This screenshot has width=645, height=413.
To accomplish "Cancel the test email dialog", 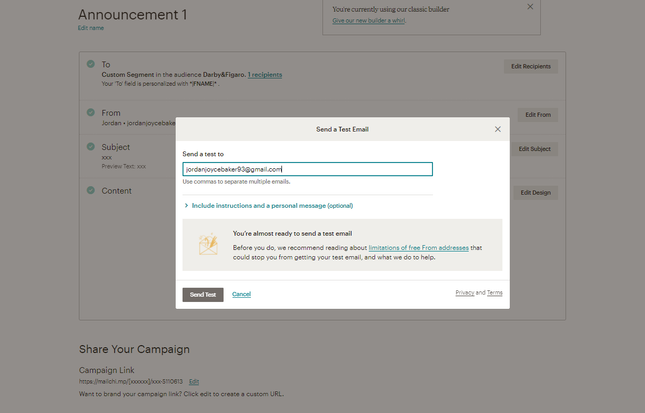I will click(241, 294).
